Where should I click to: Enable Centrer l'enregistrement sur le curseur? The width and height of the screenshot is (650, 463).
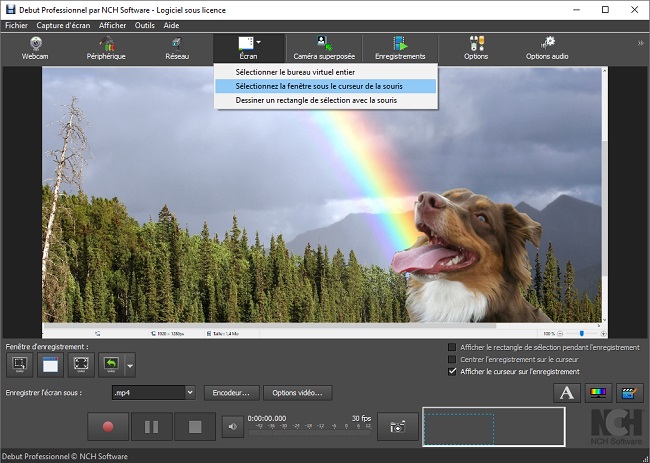coord(452,359)
